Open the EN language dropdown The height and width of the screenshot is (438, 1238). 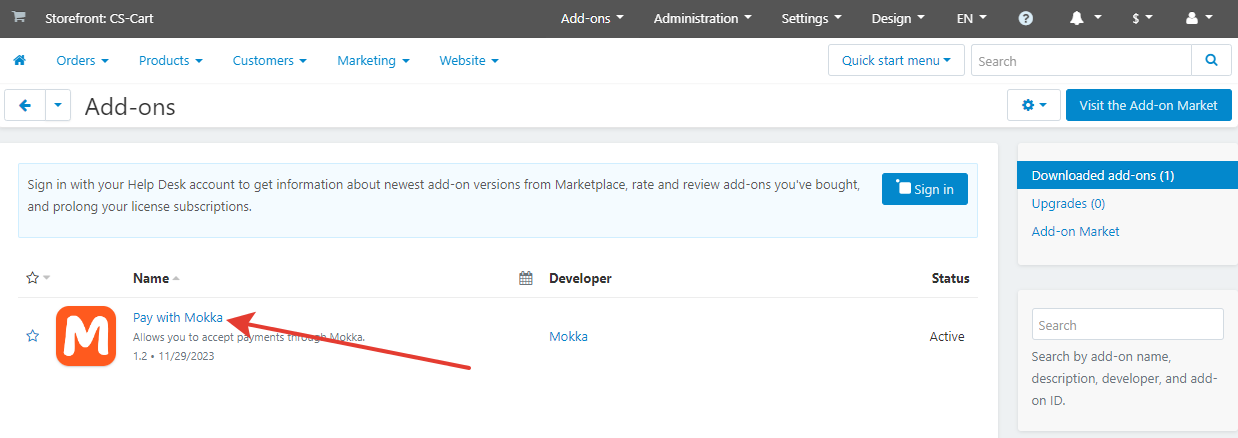click(971, 19)
